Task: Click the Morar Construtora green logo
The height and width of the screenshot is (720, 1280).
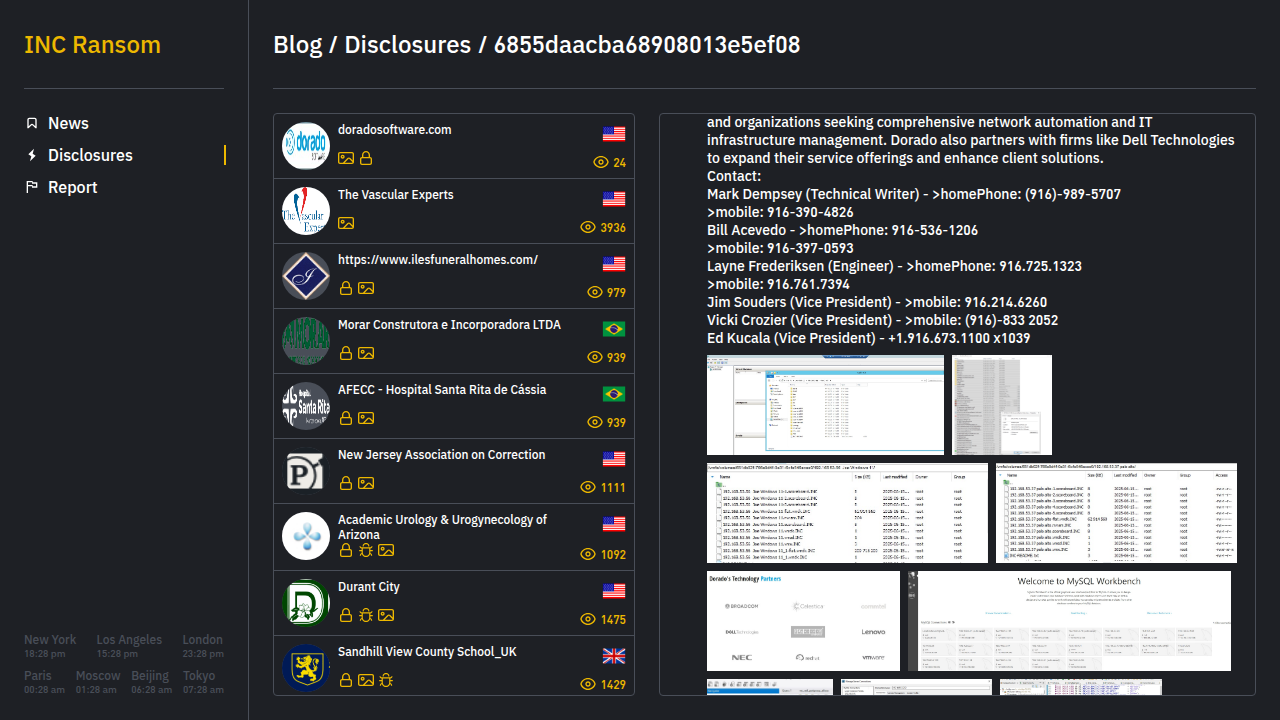Action: (306, 341)
